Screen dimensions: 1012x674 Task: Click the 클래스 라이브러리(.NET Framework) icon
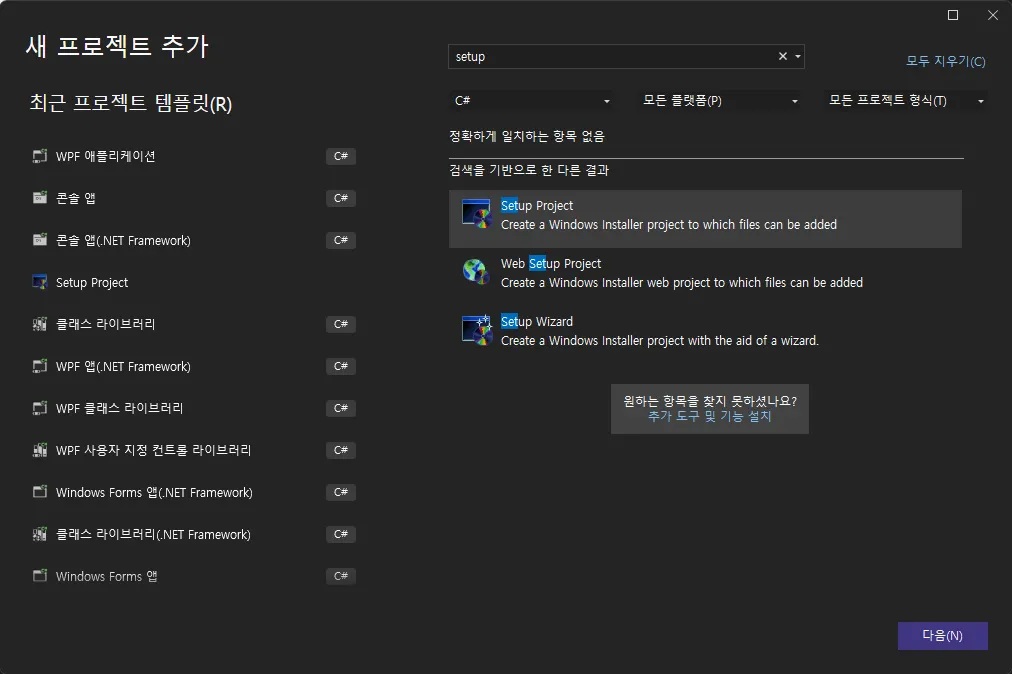pyautogui.click(x=40, y=534)
